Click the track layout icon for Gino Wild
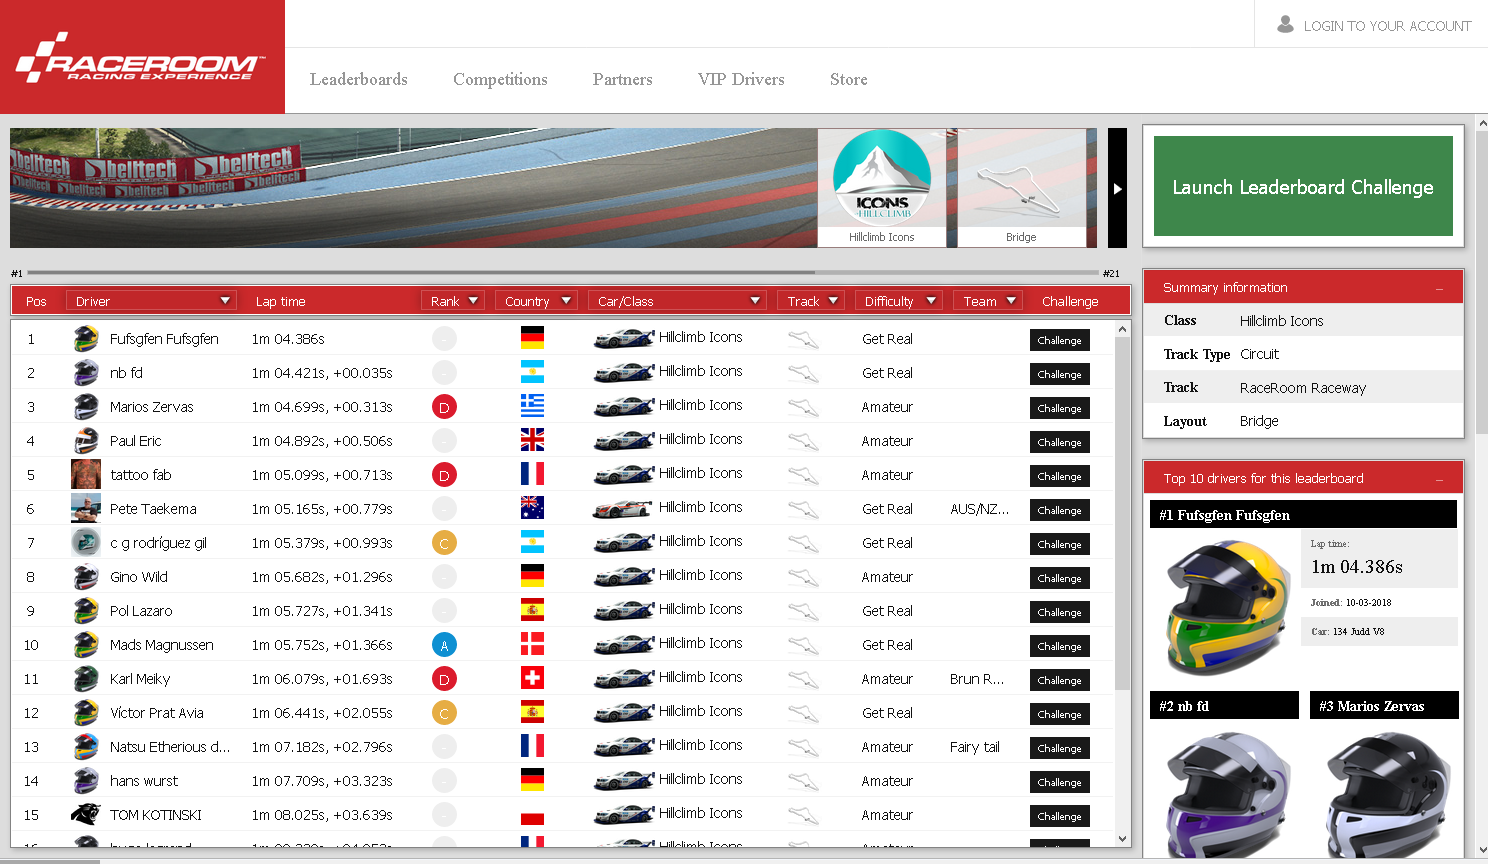This screenshot has width=1488, height=864. click(x=803, y=578)
